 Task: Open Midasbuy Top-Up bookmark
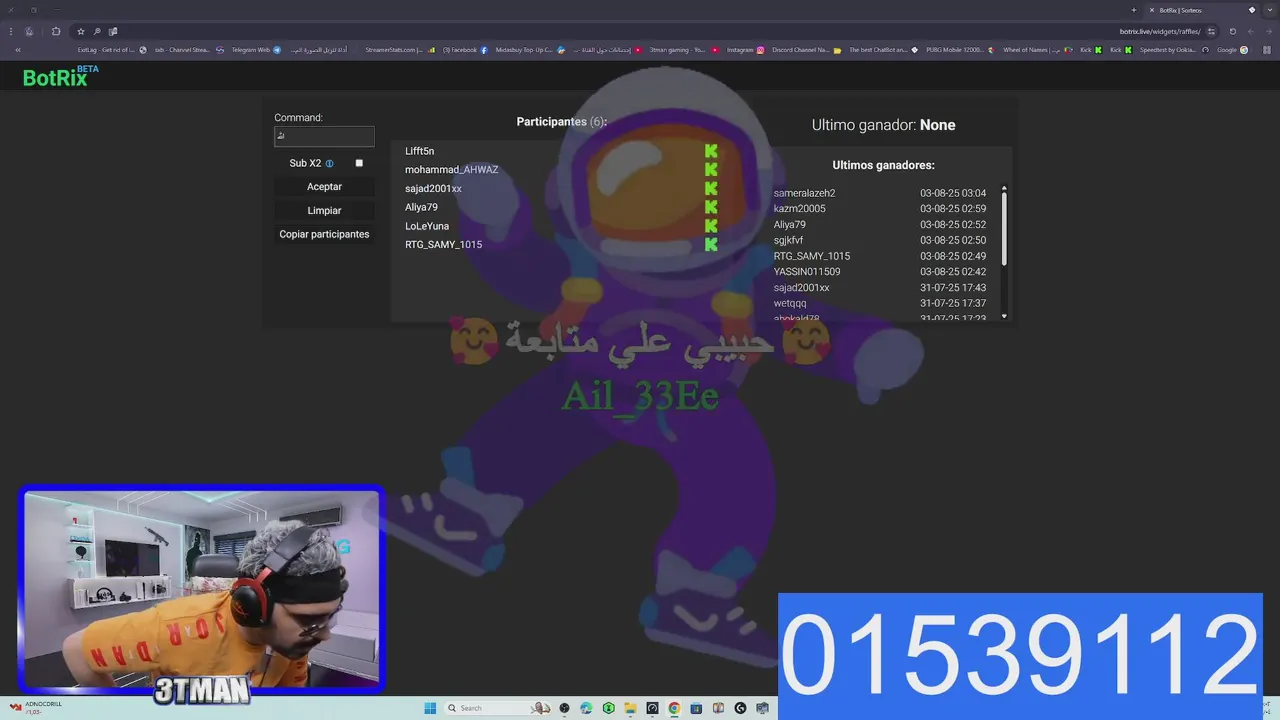[x=530, y=50]
